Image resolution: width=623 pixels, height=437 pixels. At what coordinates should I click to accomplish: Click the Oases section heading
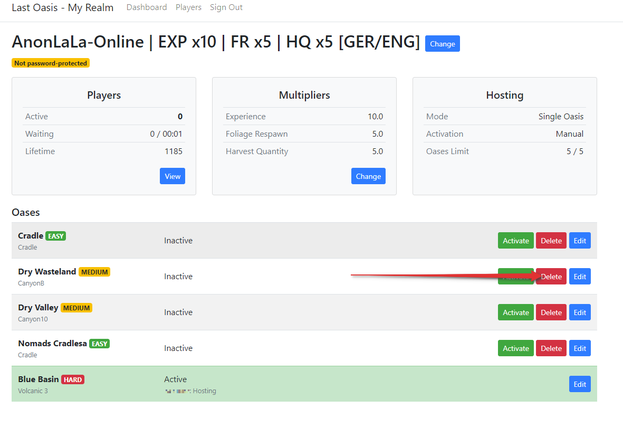click(x=26, y=212)
